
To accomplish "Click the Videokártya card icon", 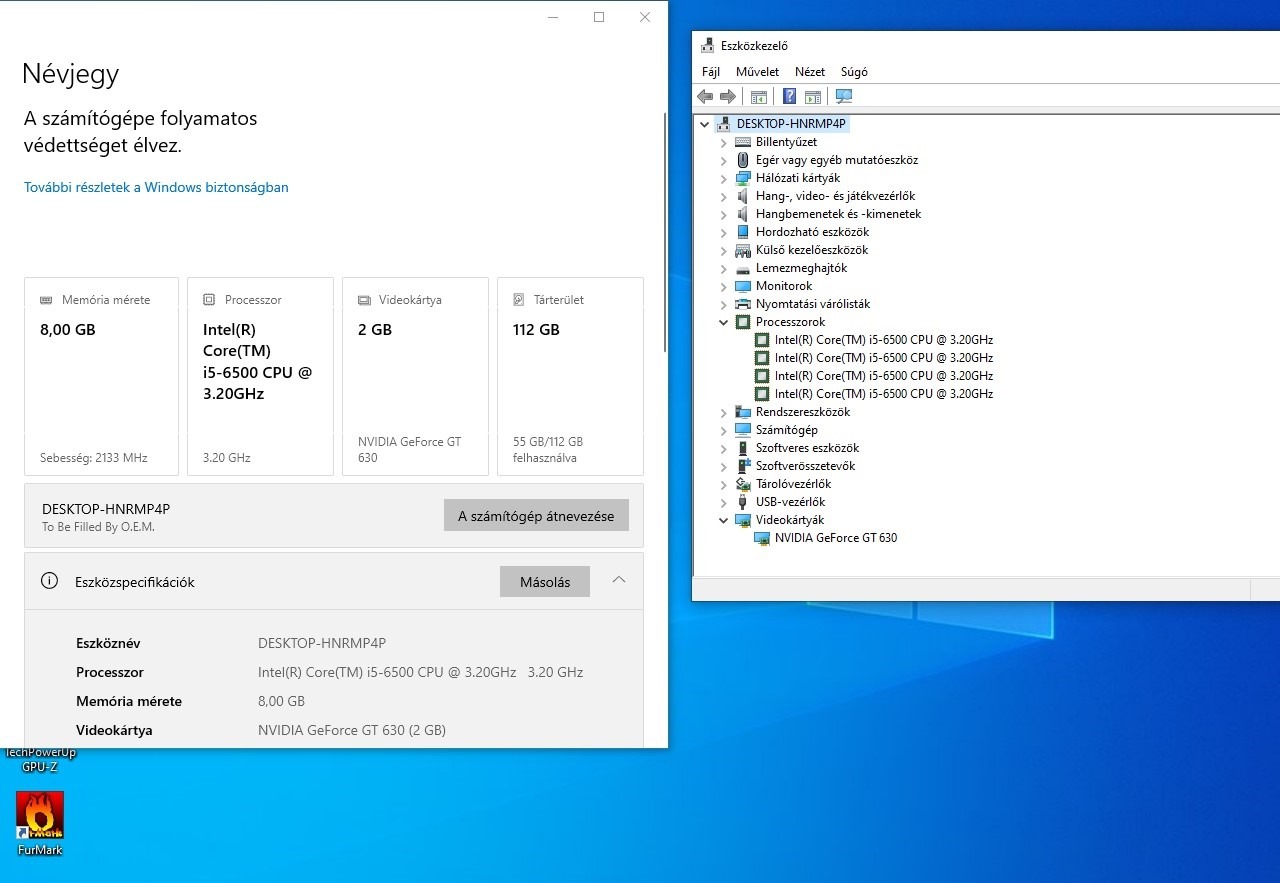I will 364,300.
